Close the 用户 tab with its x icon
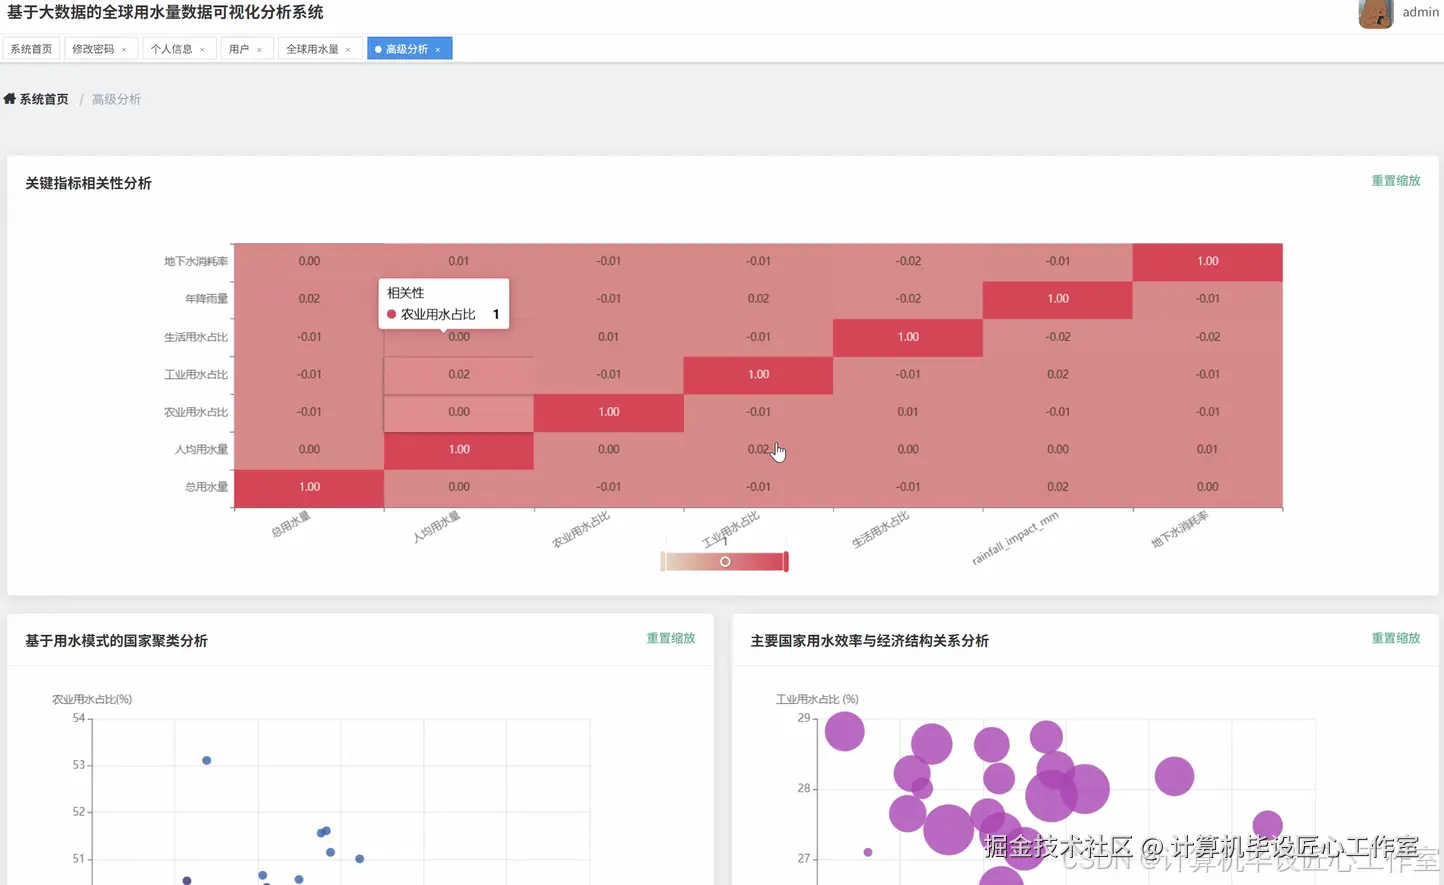This screenshot has width=1444, height=885. [259, 50]
